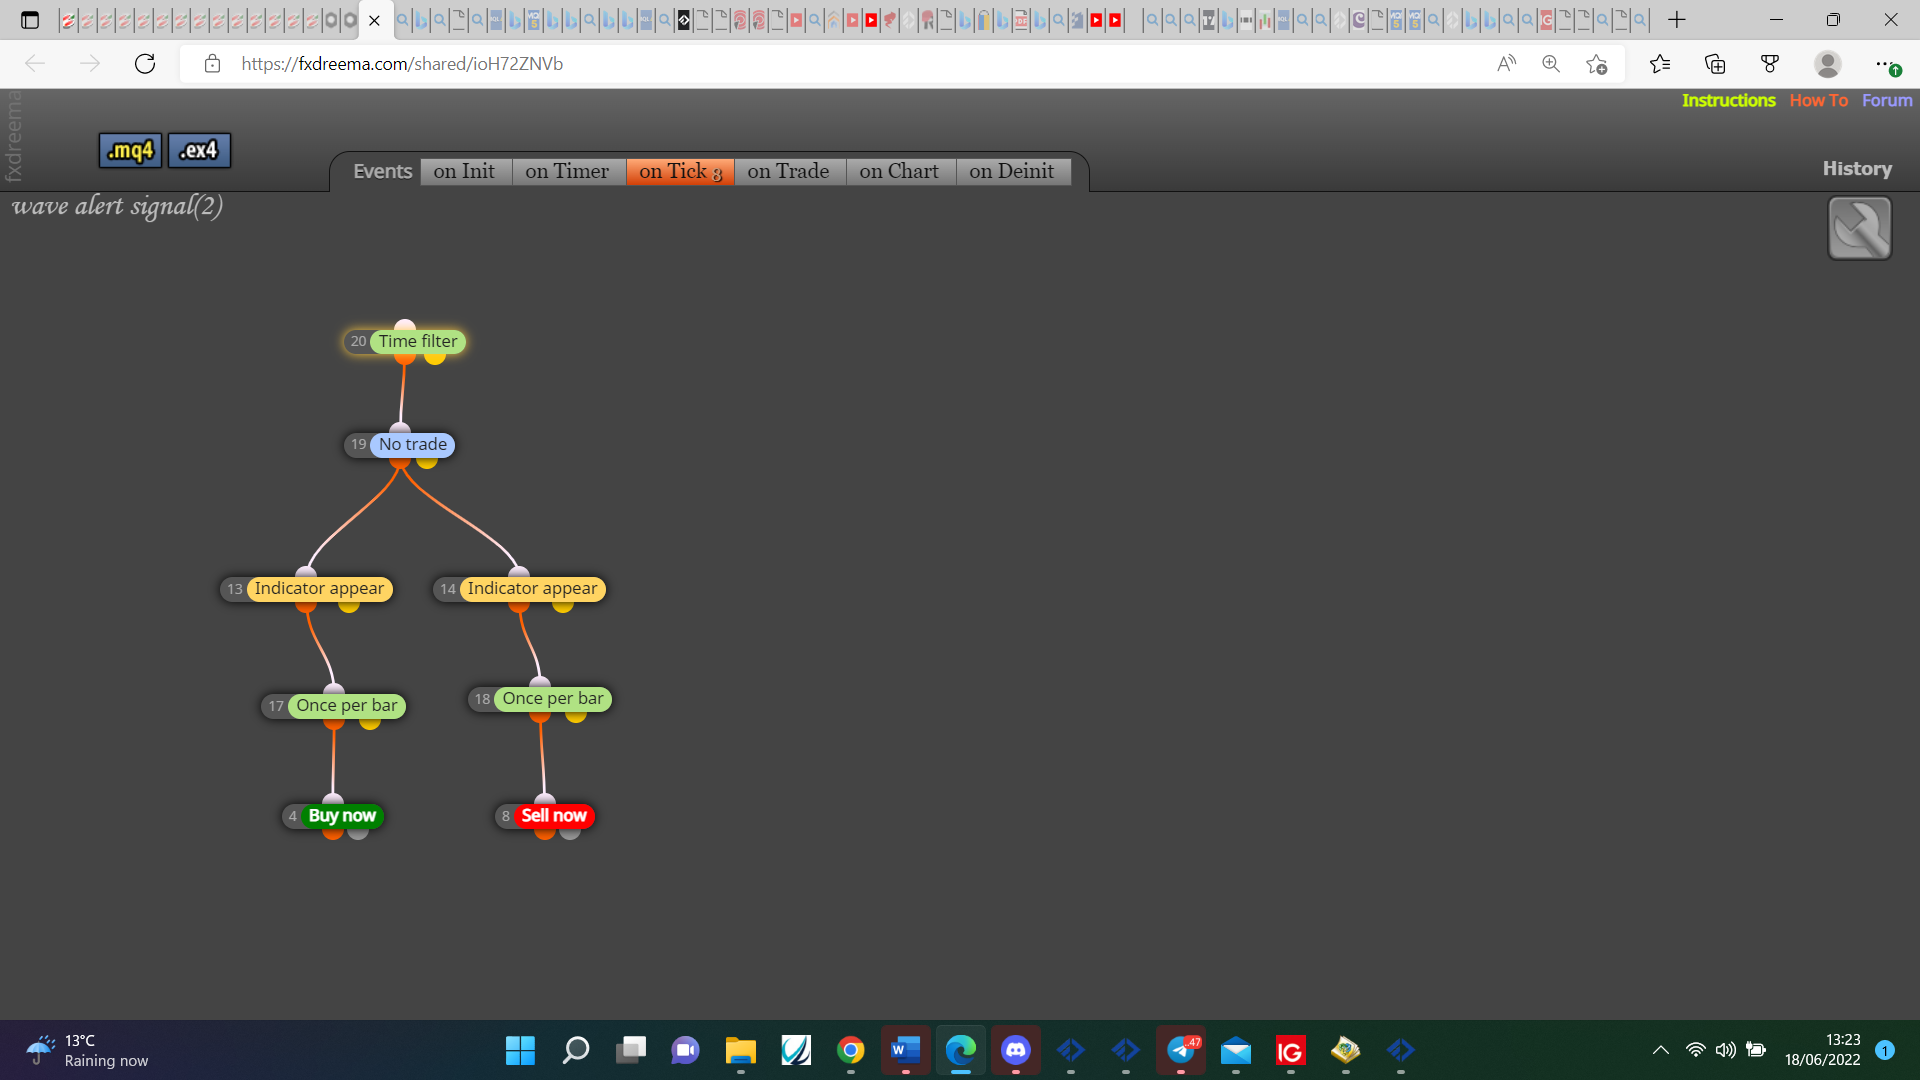The image size is (1920, 1080).
Task: Open Microsoft Word from taskbar
Action: click(x=905, y=1050)
